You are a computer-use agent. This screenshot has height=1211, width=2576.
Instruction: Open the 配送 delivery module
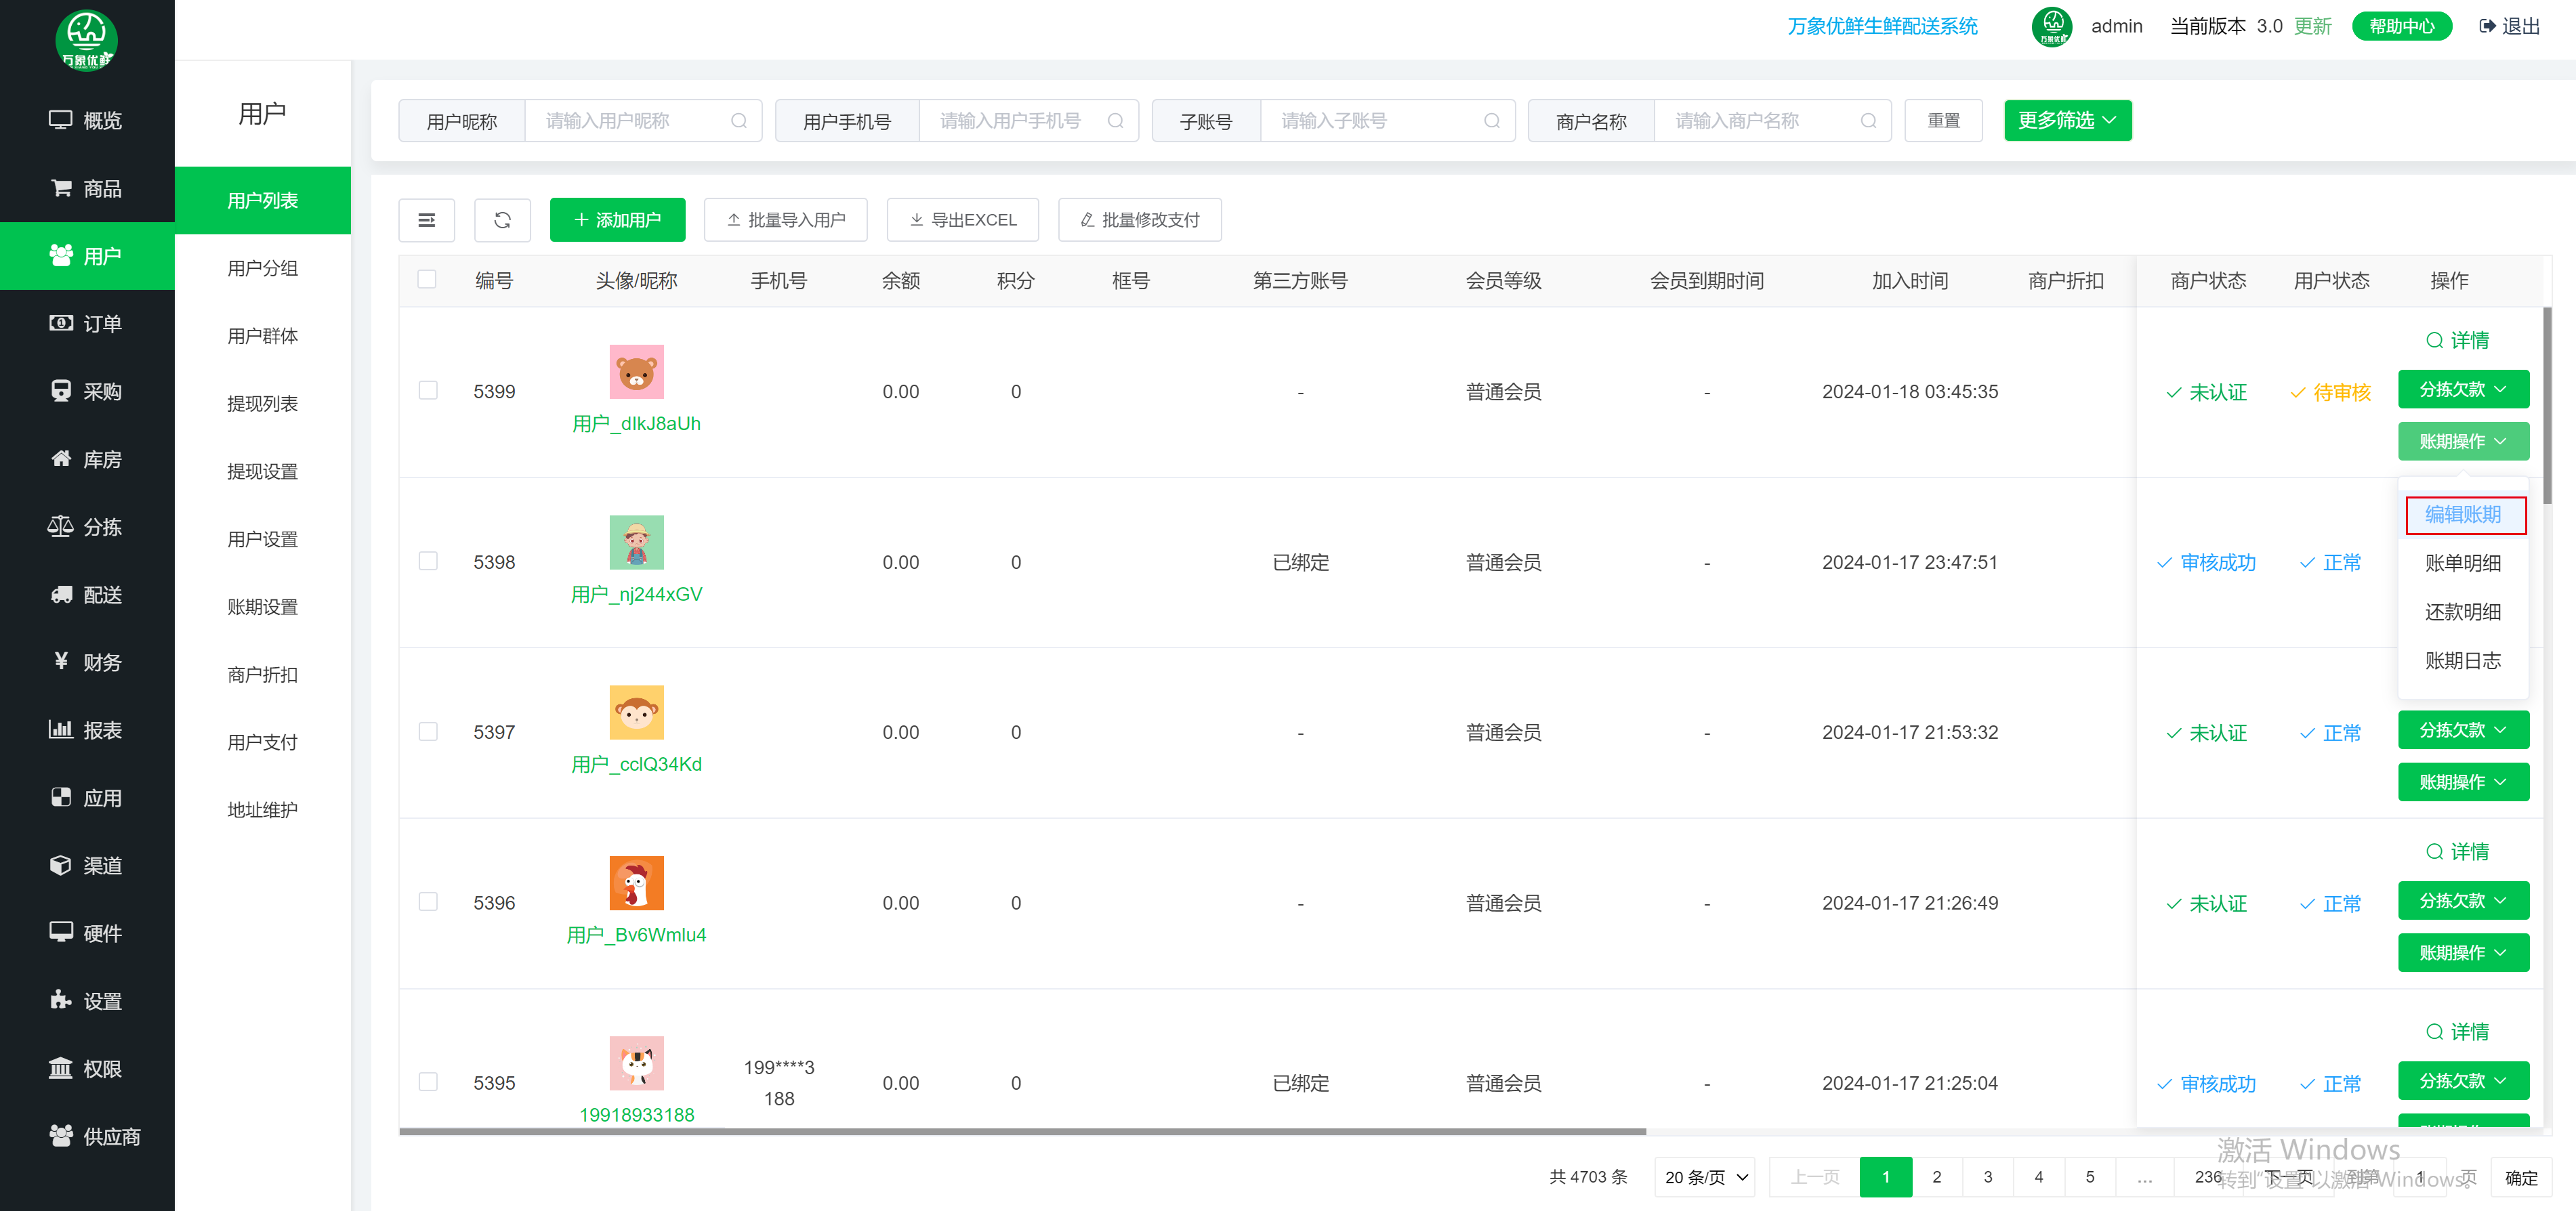pyautogui.click(x=87, y=594)
